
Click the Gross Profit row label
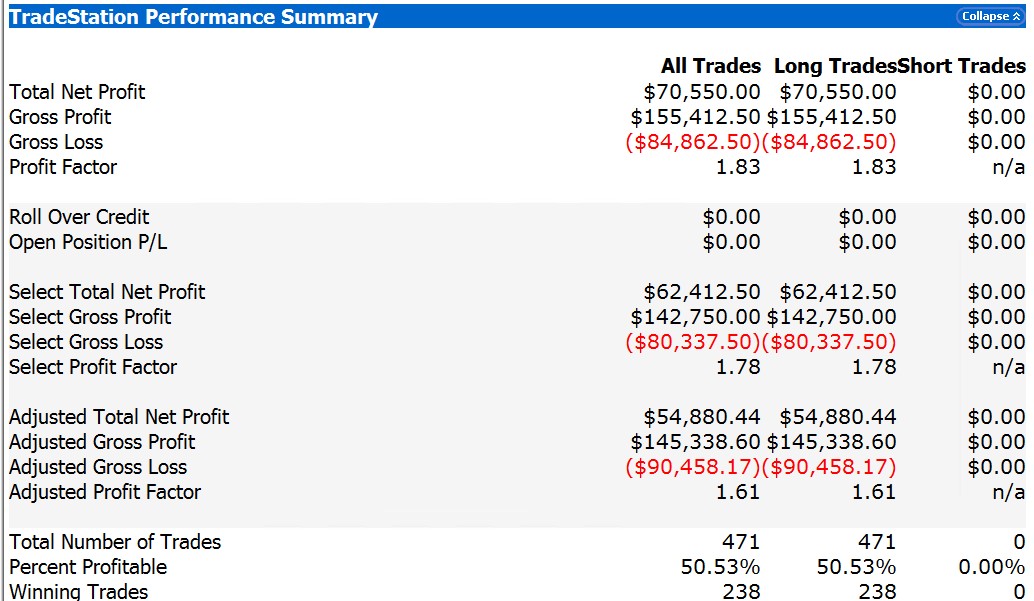pos(60,117)
